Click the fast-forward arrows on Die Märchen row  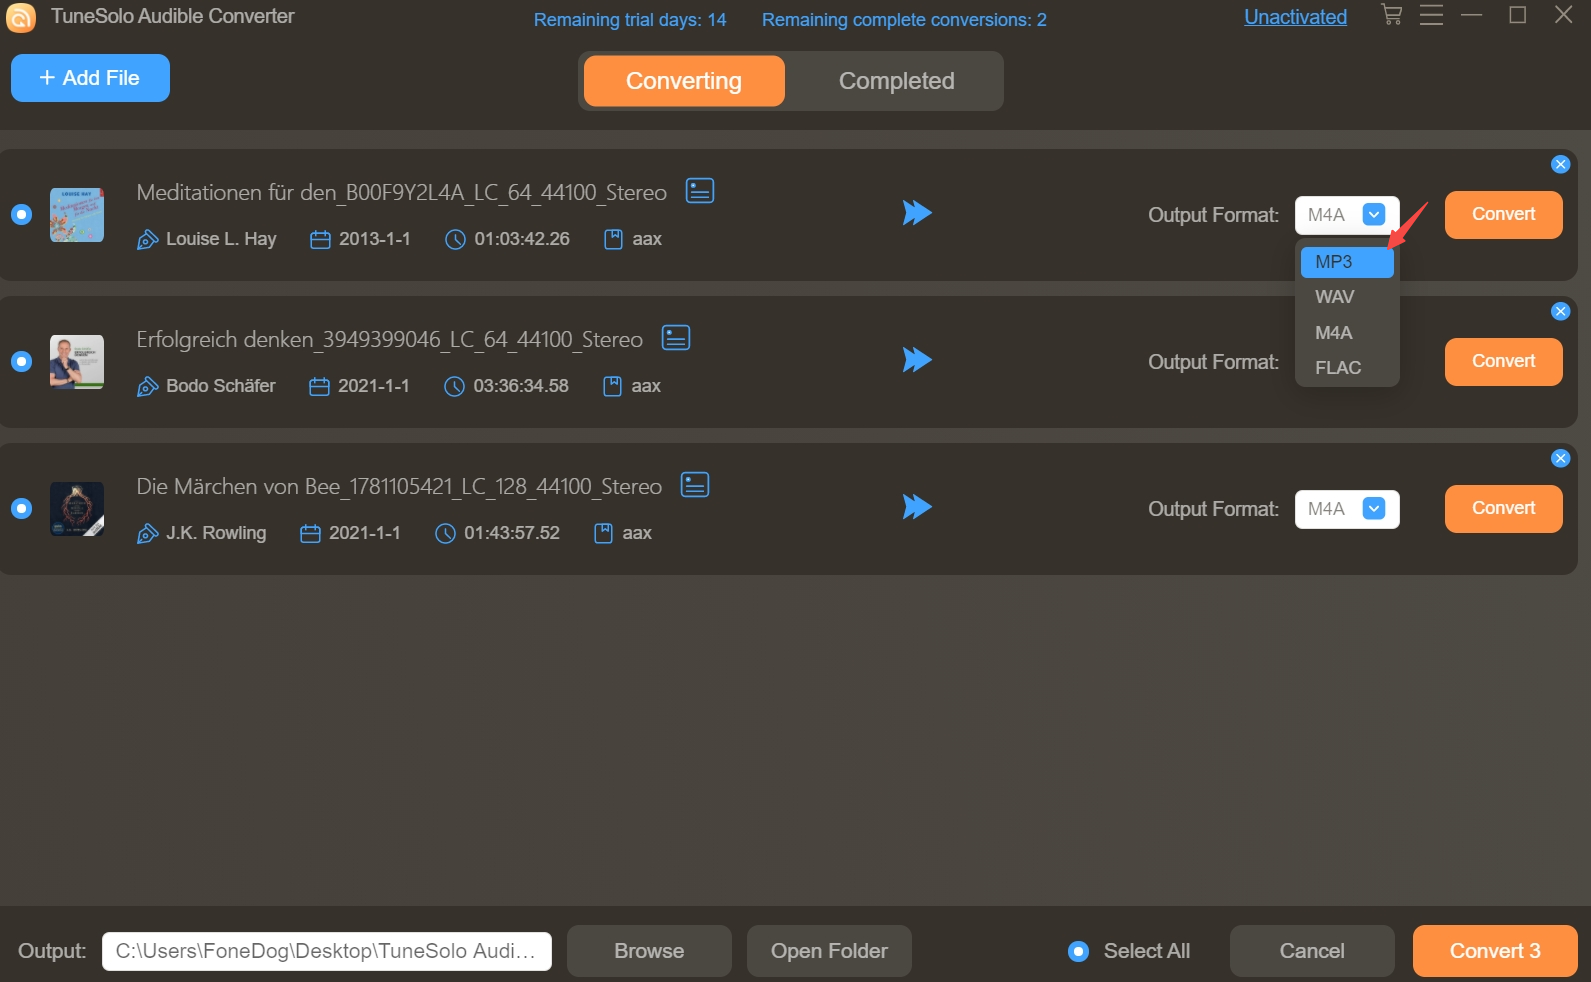917,507
